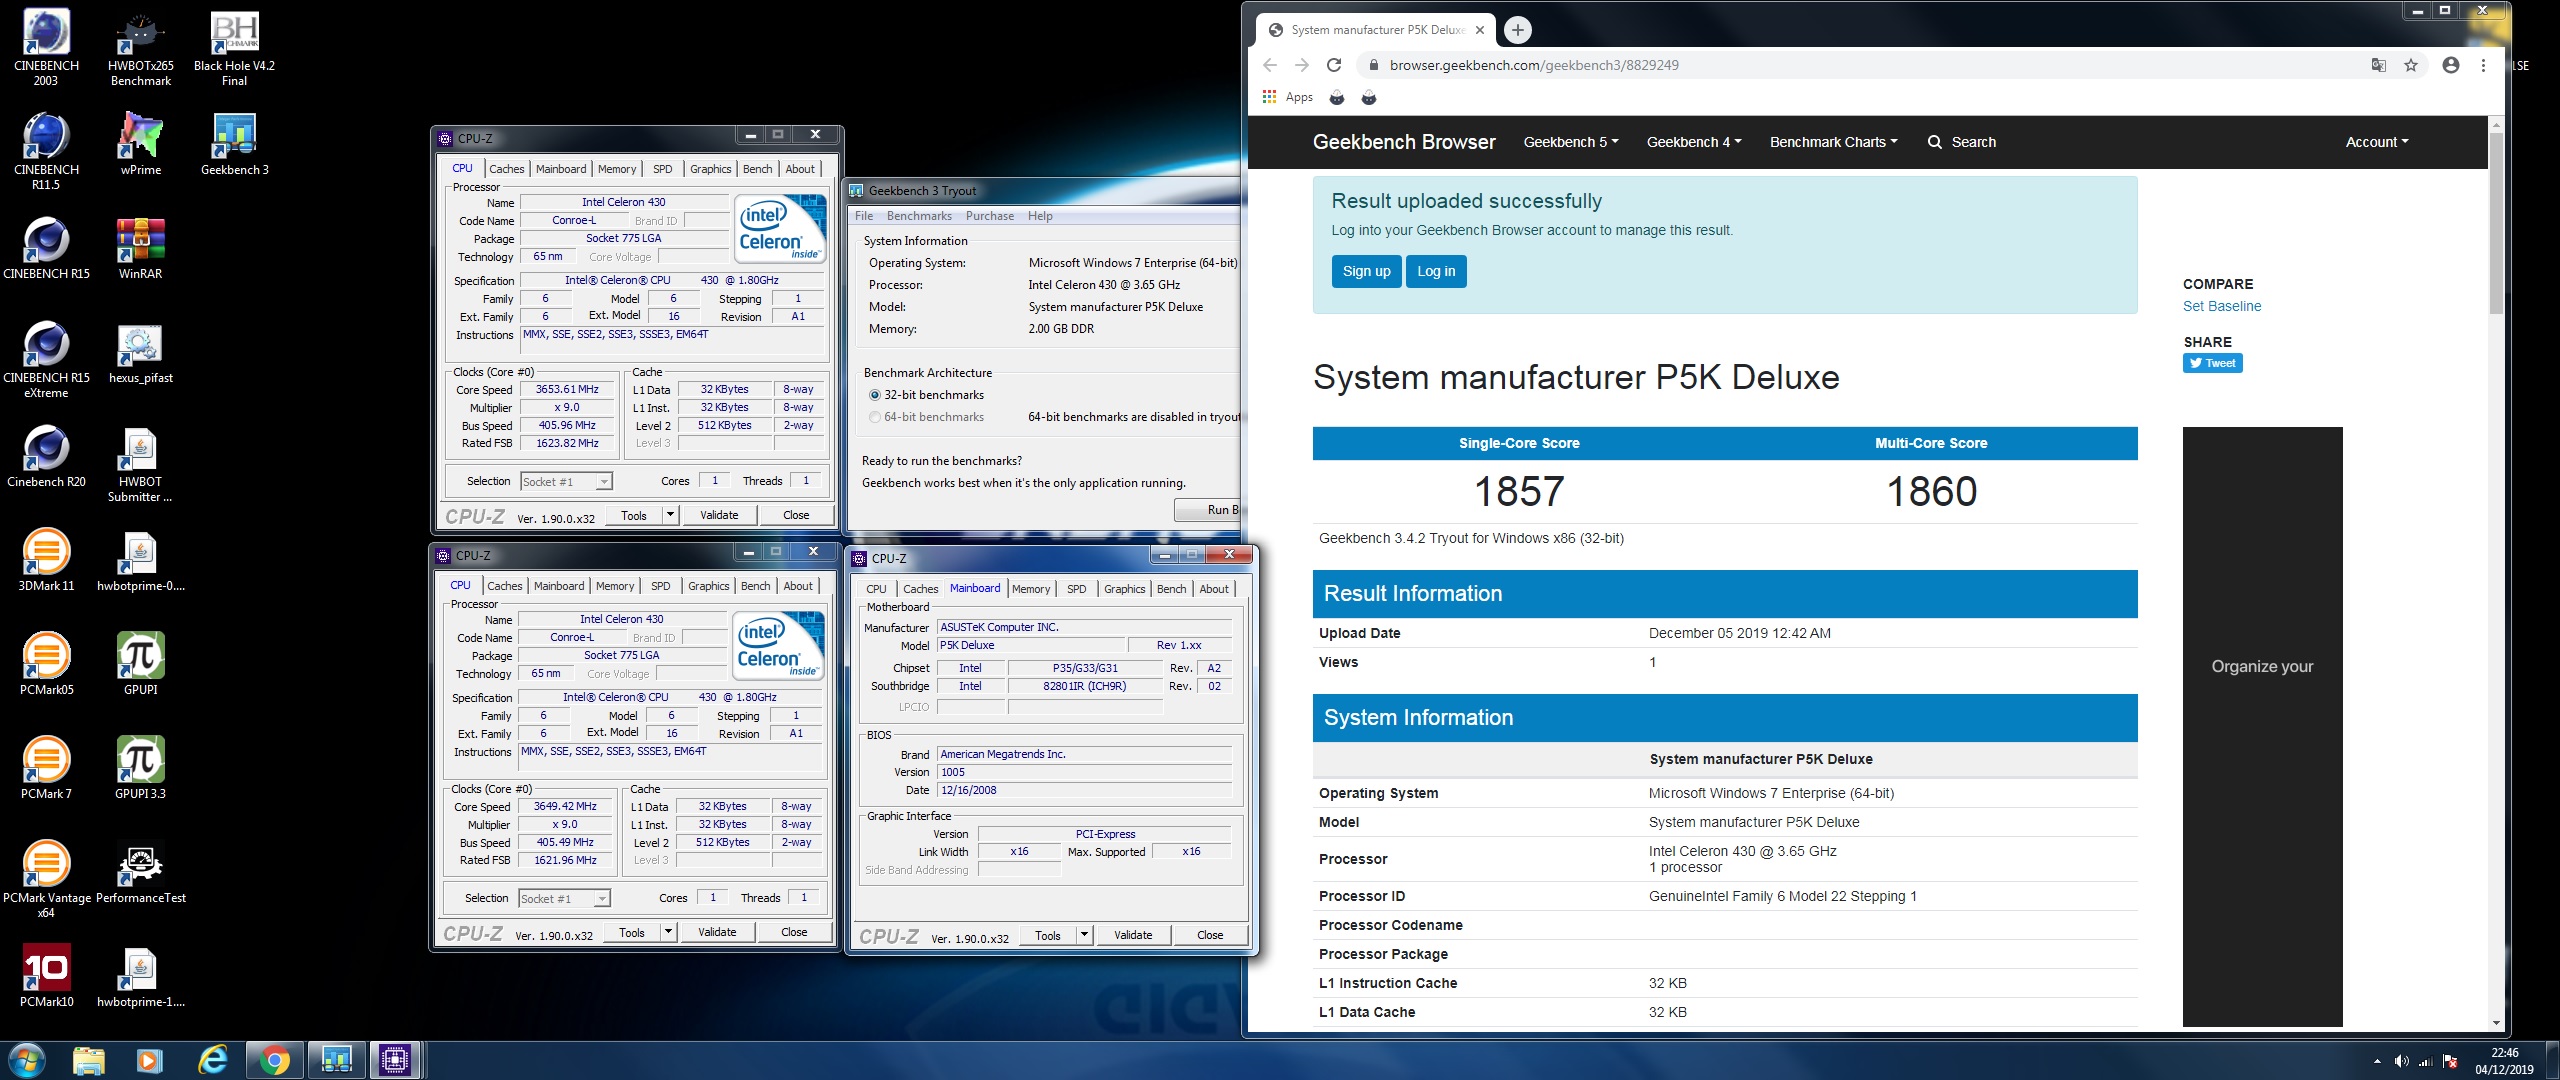Open Chrome from the taskbar
Screen dimensions: 2560x1080
click(x=274, y=1060)
